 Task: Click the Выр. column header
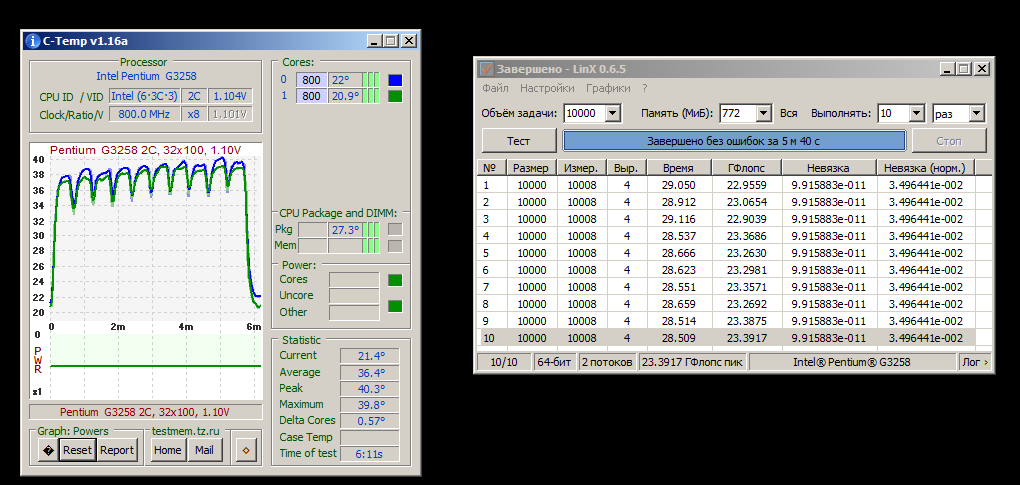pos(627,168)
